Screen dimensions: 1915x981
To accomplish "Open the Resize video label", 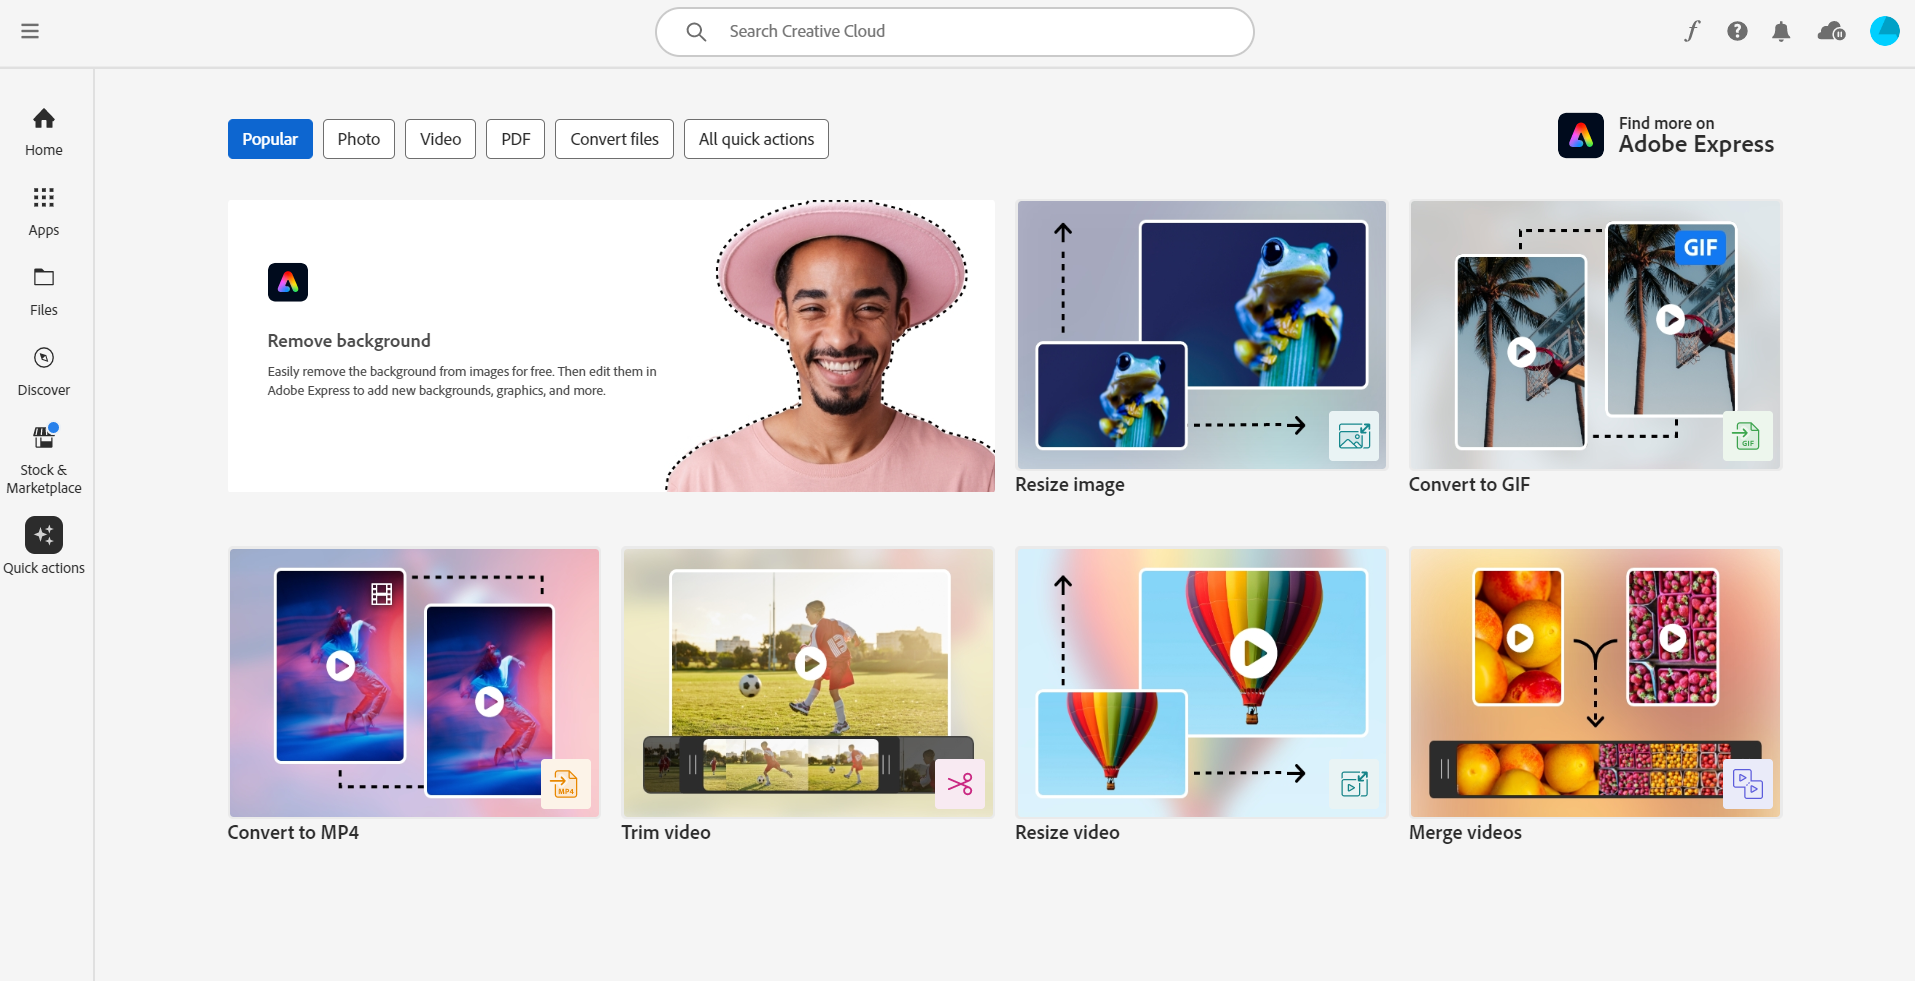I will point(1067,833).
